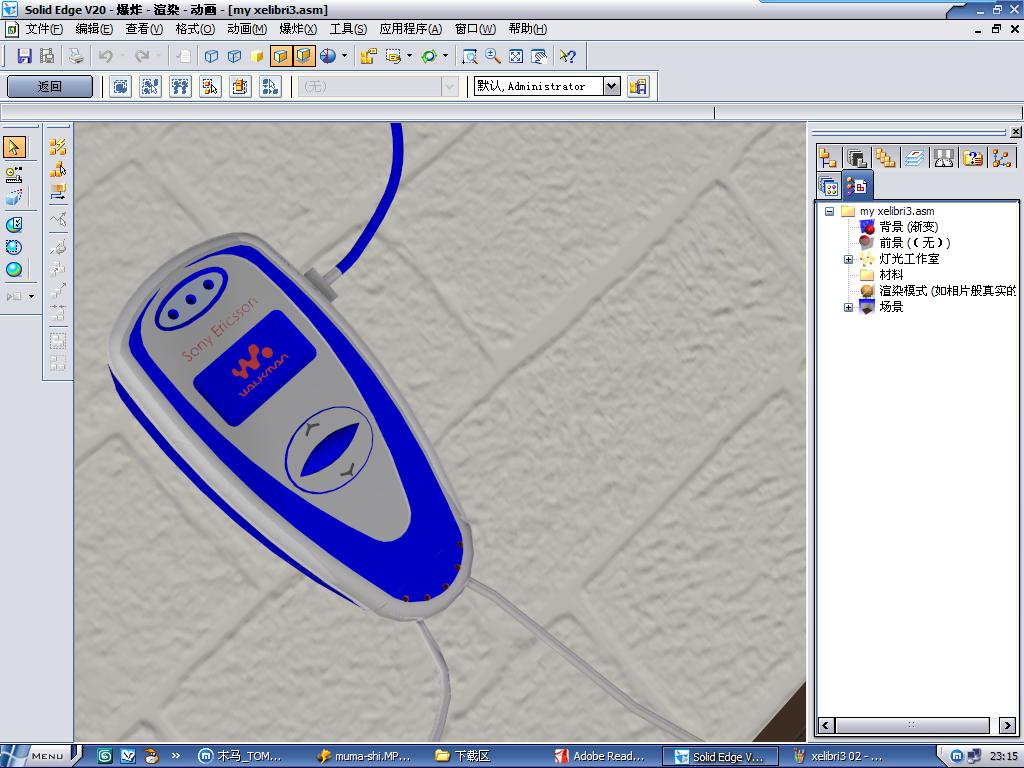Open the 爆炸(X) menu
Image resolution: width=1024 pixels, height=768 pixels.
point(298,29)
